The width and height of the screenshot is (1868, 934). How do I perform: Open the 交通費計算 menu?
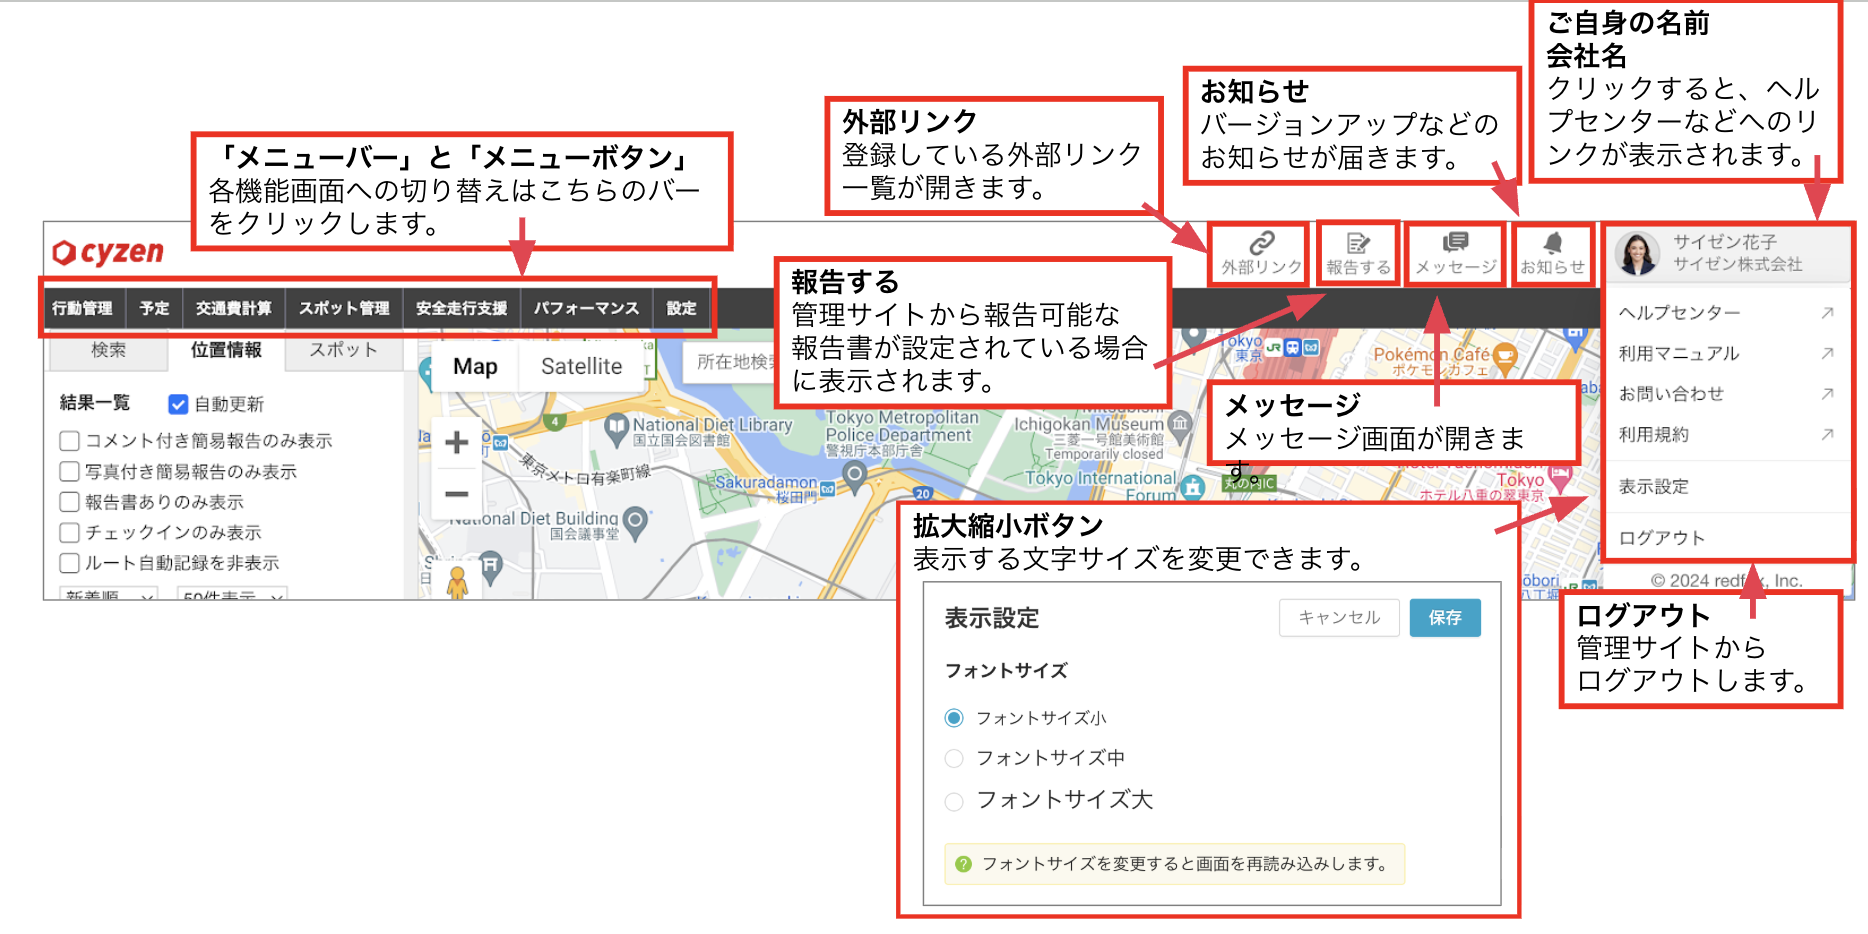234,308
